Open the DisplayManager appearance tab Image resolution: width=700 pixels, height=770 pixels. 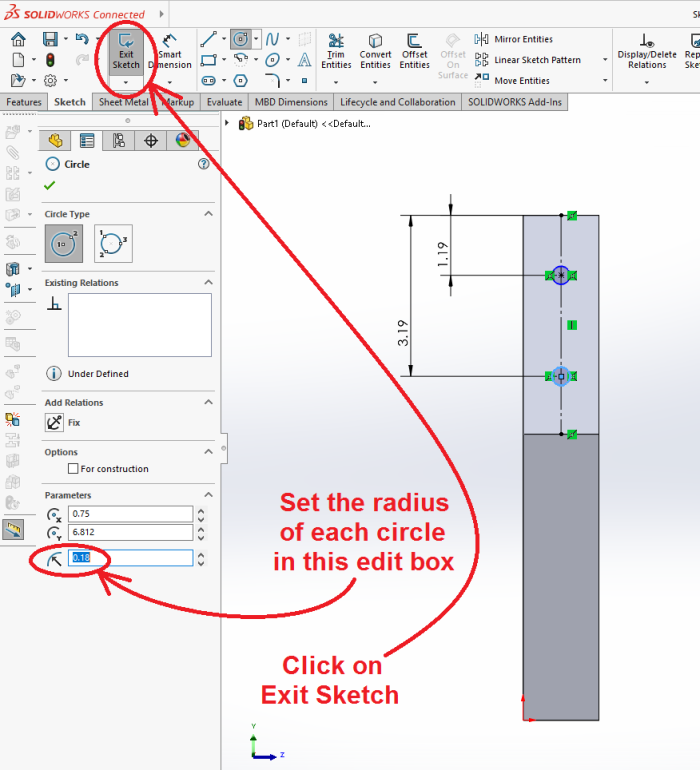point(183,141)
